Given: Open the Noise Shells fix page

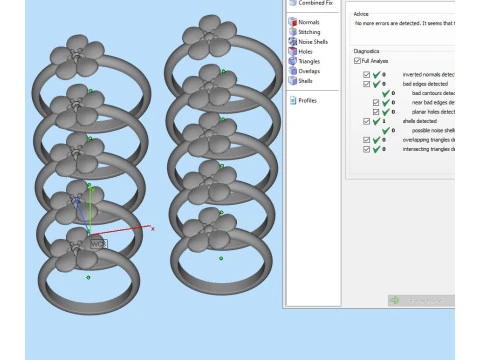Looking at the screenshot, I should tap(308, 42).
